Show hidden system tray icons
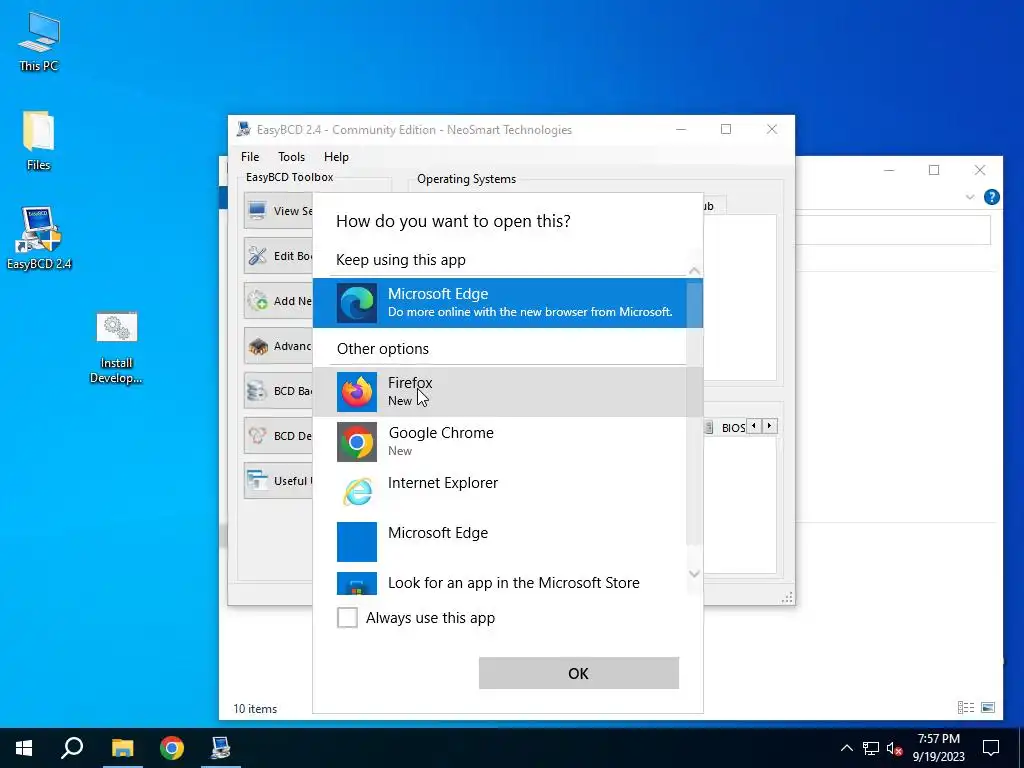1024x768 pixels. pos(846,748)
